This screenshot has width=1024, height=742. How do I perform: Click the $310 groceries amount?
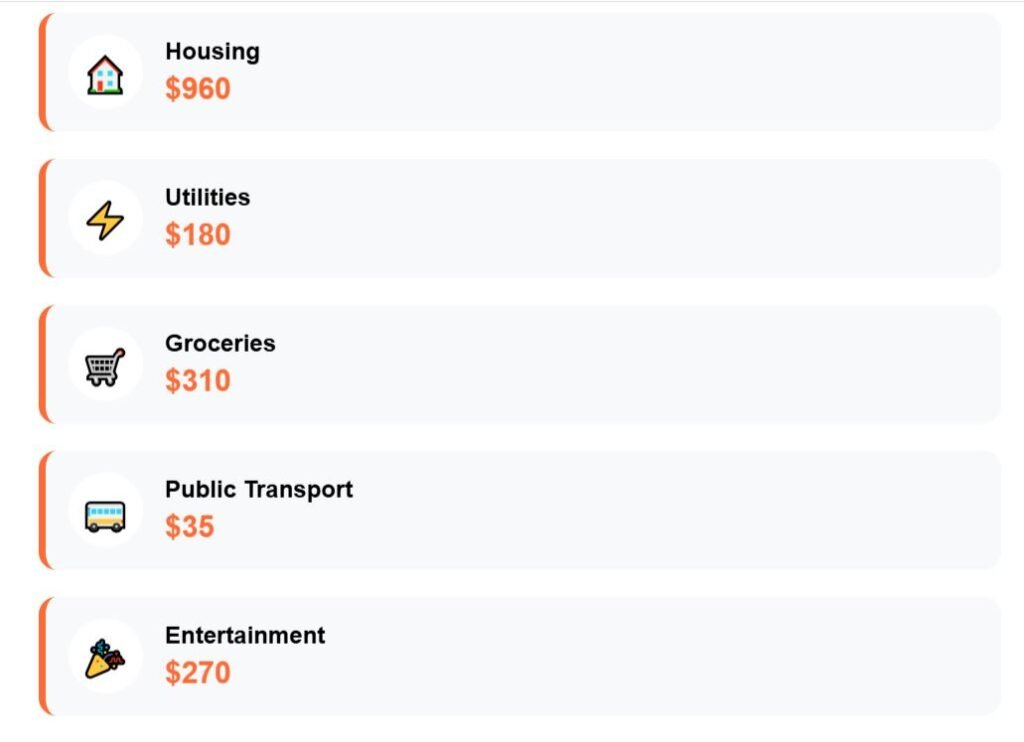198,381
